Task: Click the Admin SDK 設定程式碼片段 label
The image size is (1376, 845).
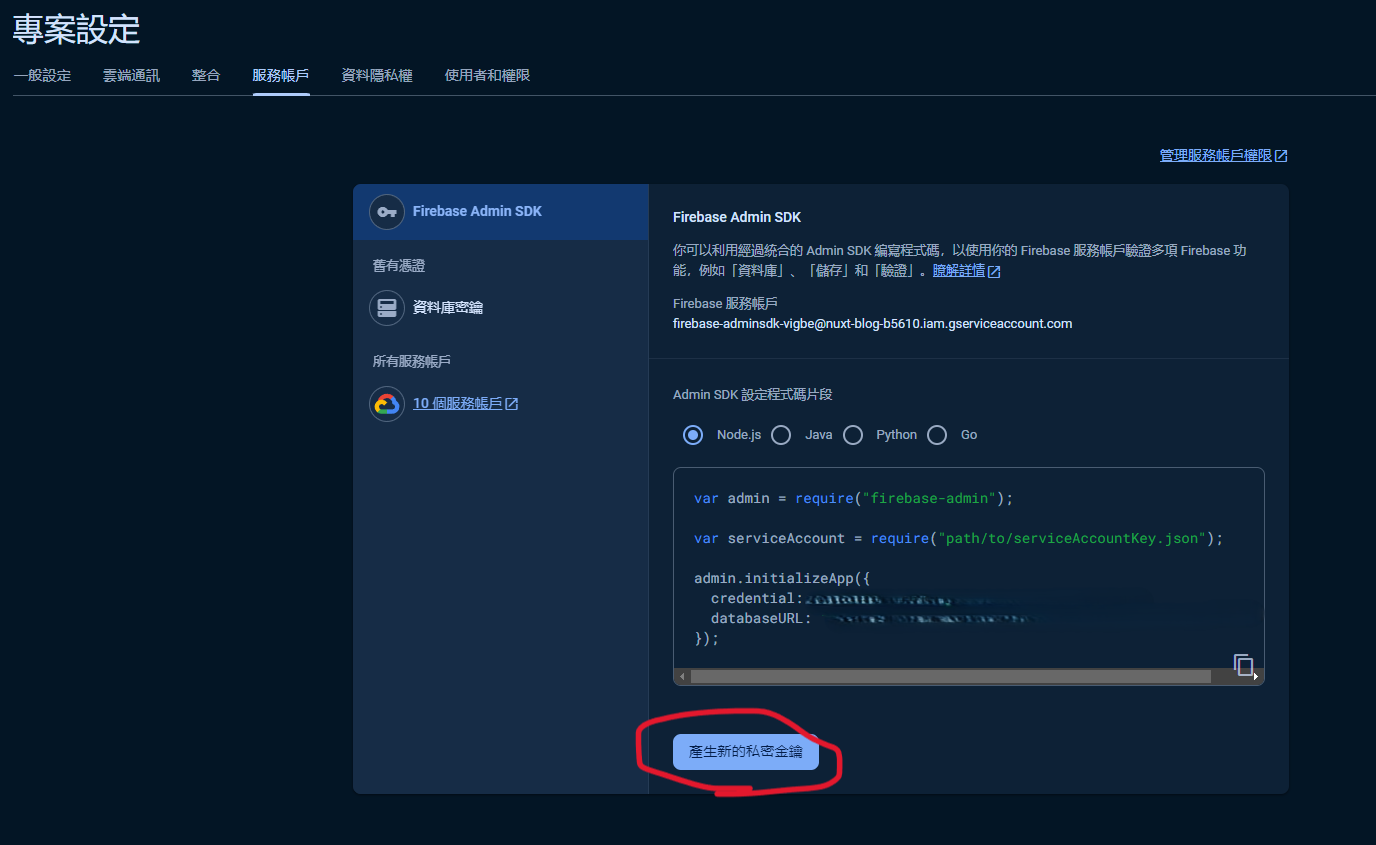Action: coord(752,395)
